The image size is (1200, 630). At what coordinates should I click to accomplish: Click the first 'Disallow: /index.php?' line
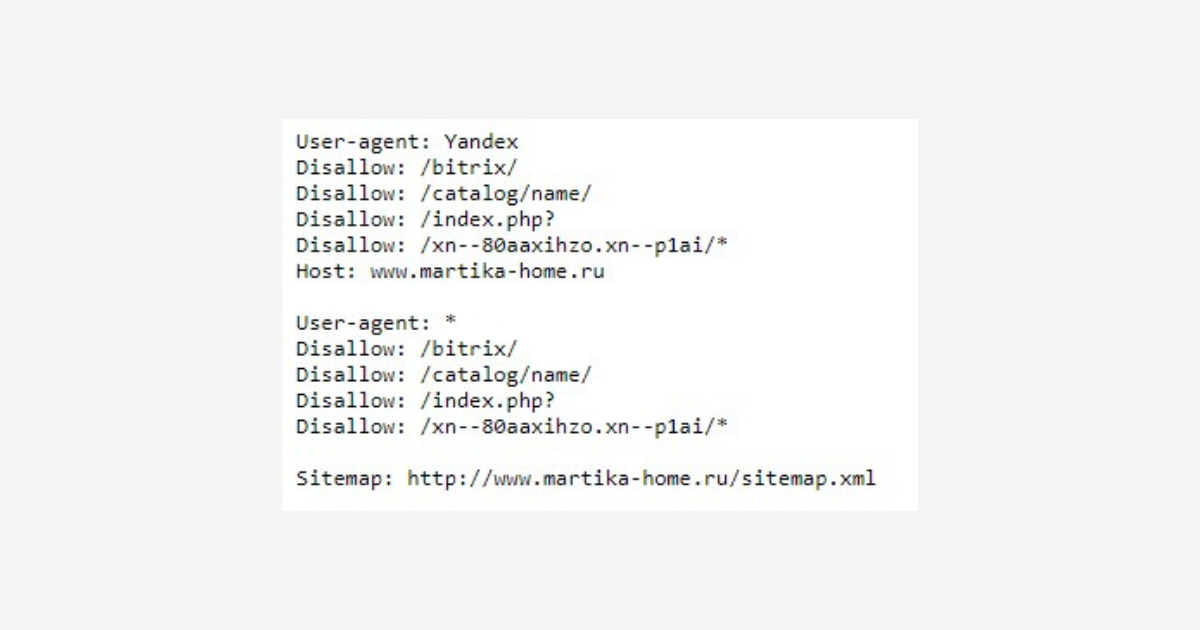426,219
